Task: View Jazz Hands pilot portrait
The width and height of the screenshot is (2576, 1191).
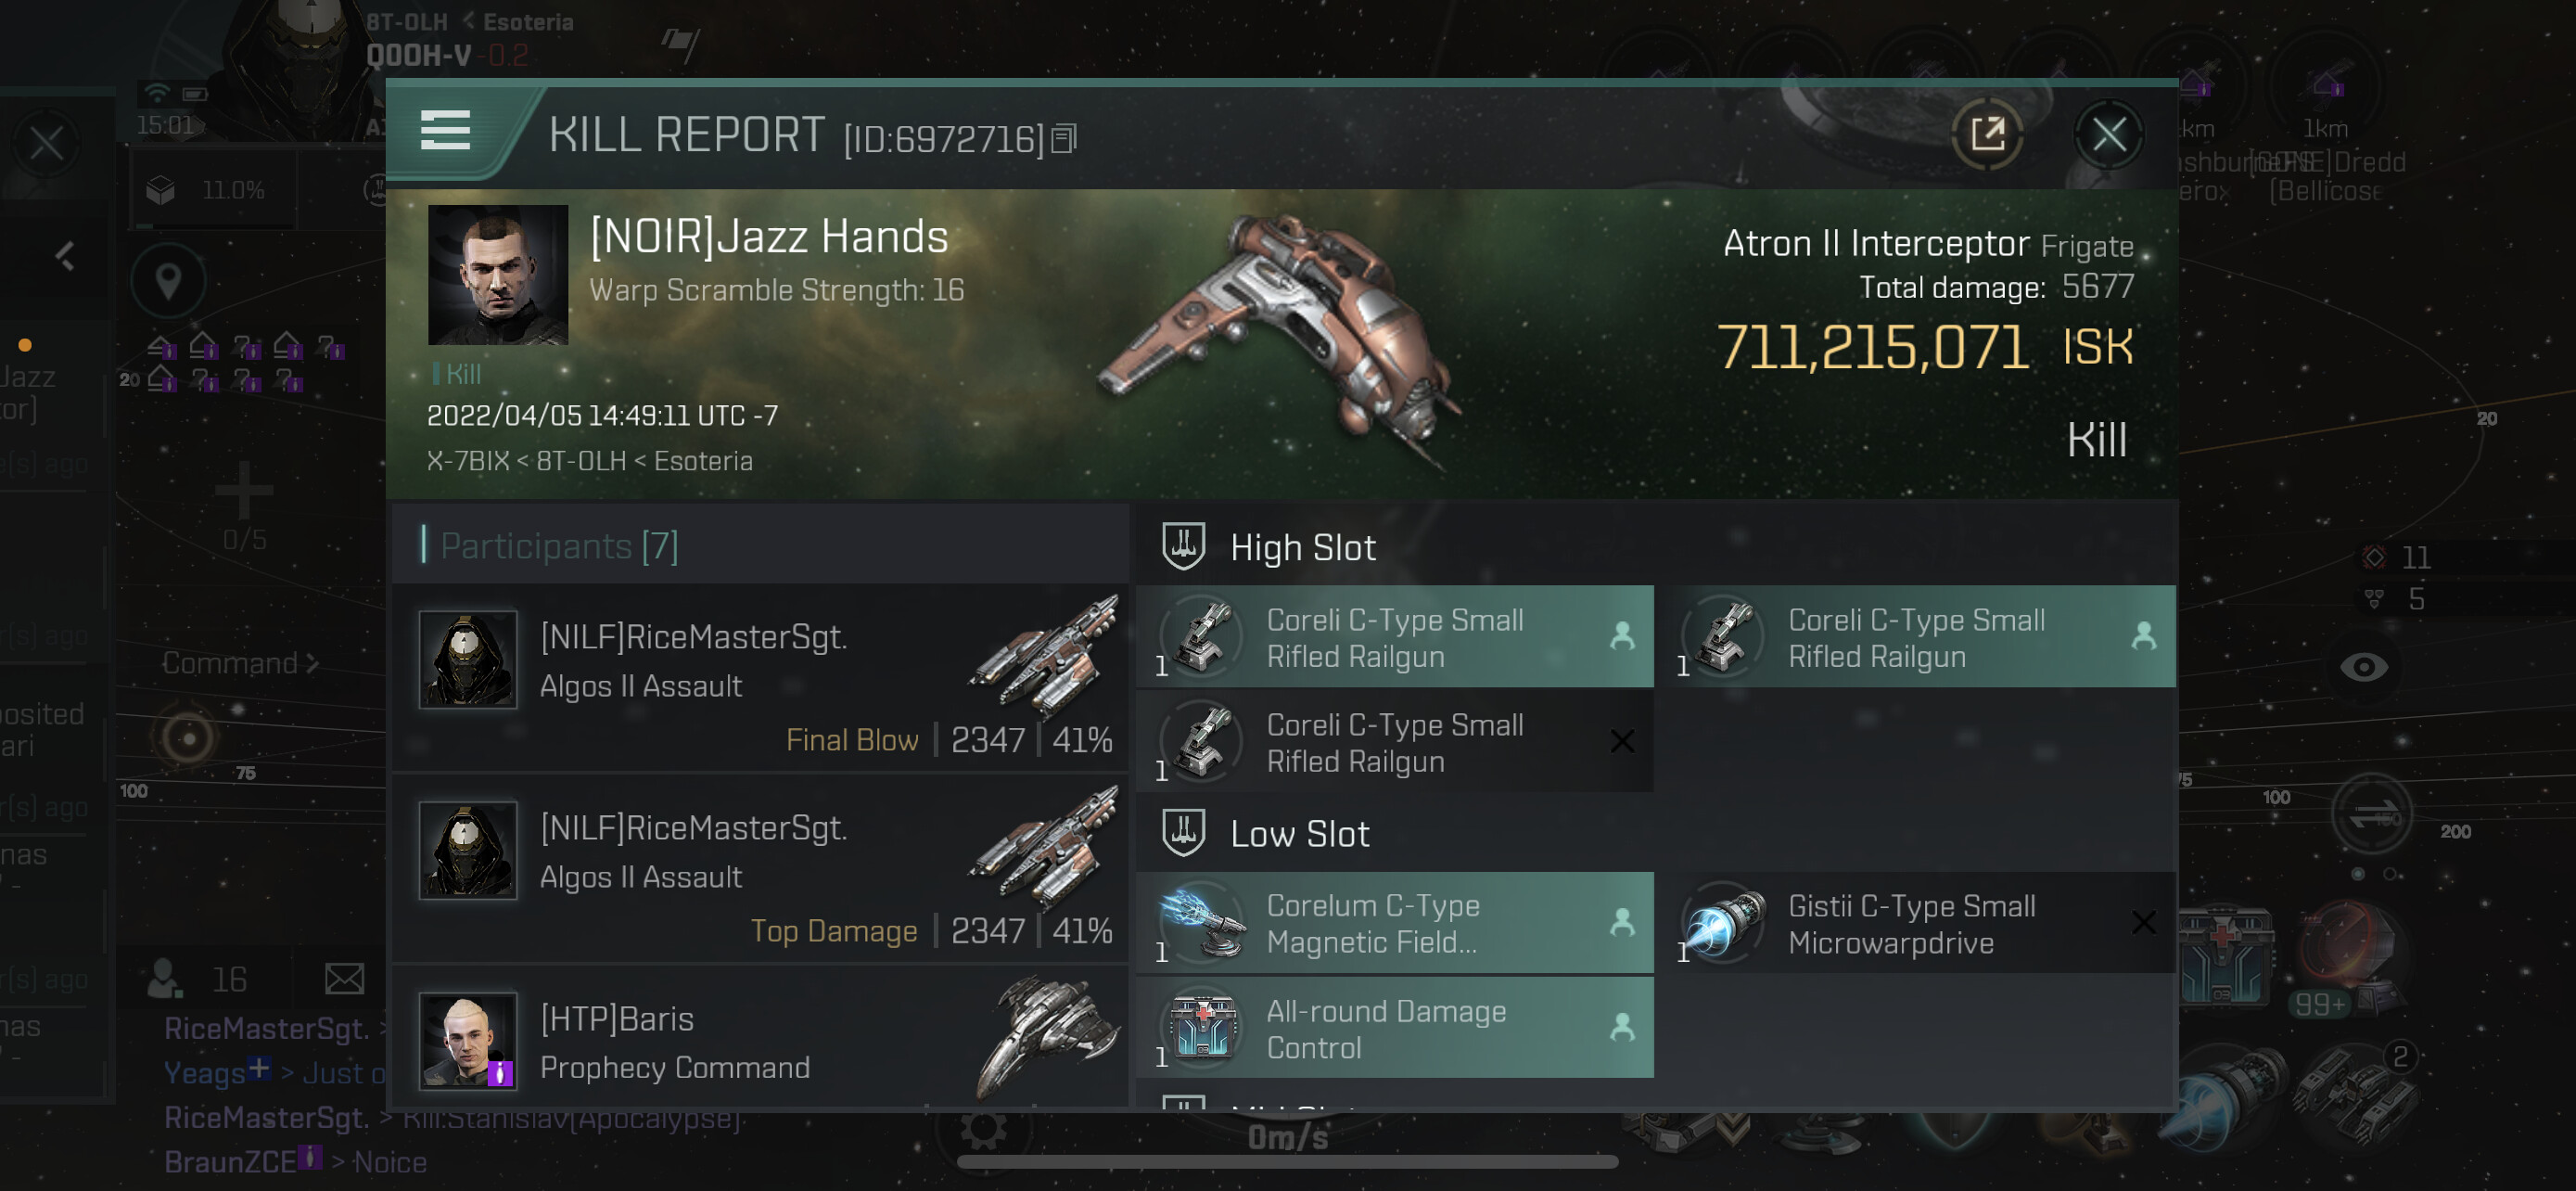Action: 498,275
